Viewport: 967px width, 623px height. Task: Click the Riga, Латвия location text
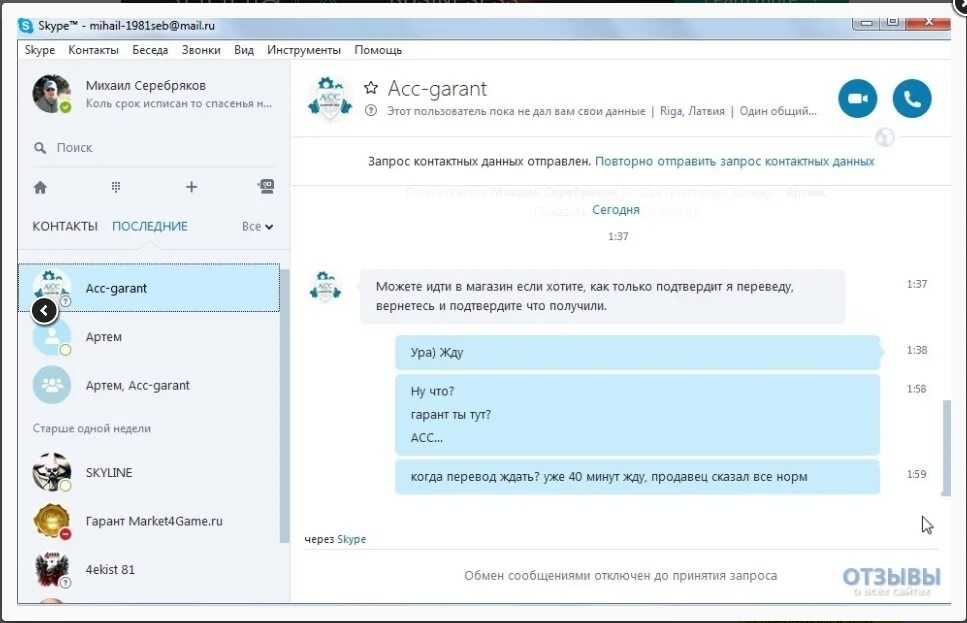tap(692, 111)
